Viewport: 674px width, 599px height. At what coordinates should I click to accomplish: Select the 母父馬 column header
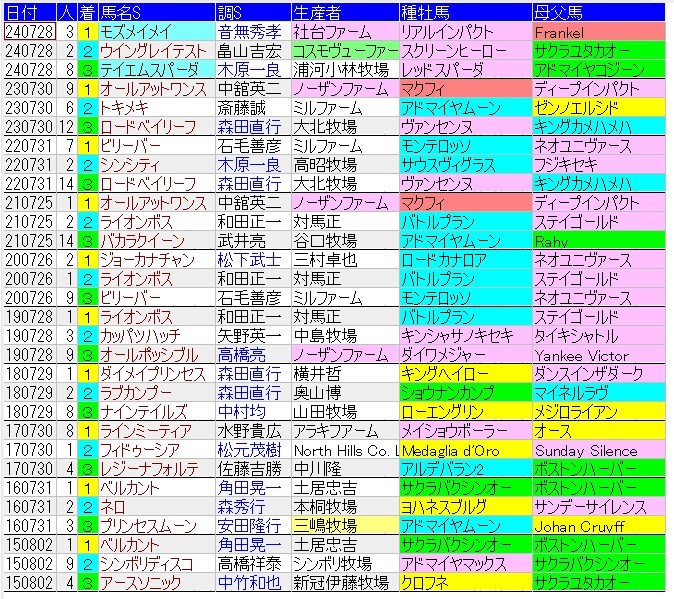click(599, 13)
